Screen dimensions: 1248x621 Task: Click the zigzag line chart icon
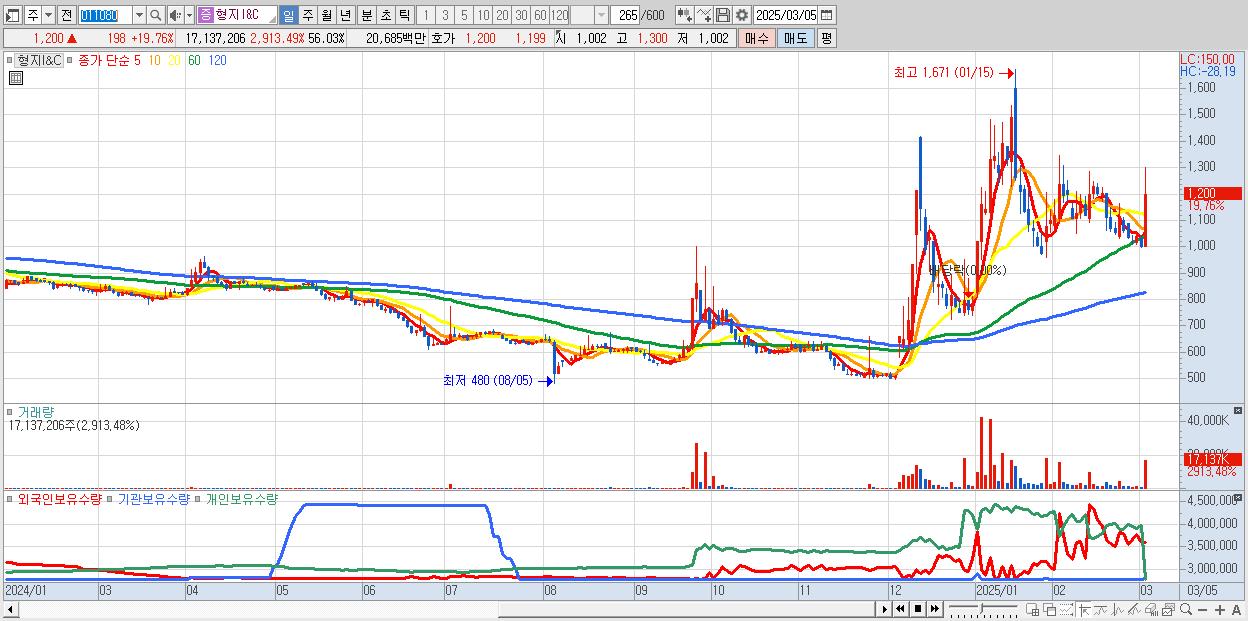[x=1118, y=609]
